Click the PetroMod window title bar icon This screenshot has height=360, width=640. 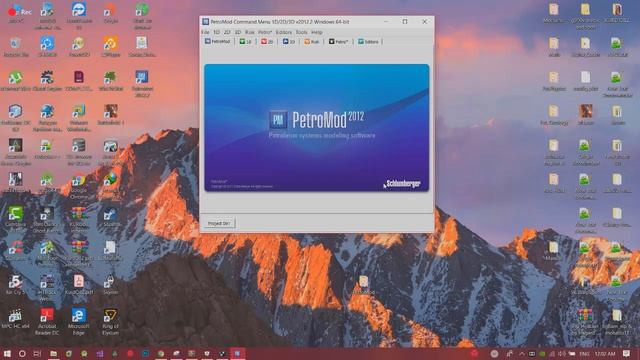206,22
